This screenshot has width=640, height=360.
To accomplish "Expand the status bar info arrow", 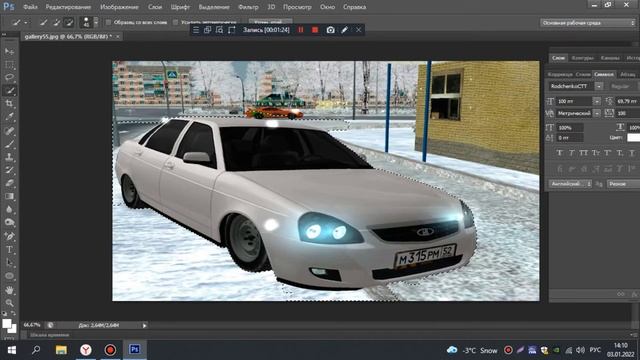I will [x=144, y=325].
